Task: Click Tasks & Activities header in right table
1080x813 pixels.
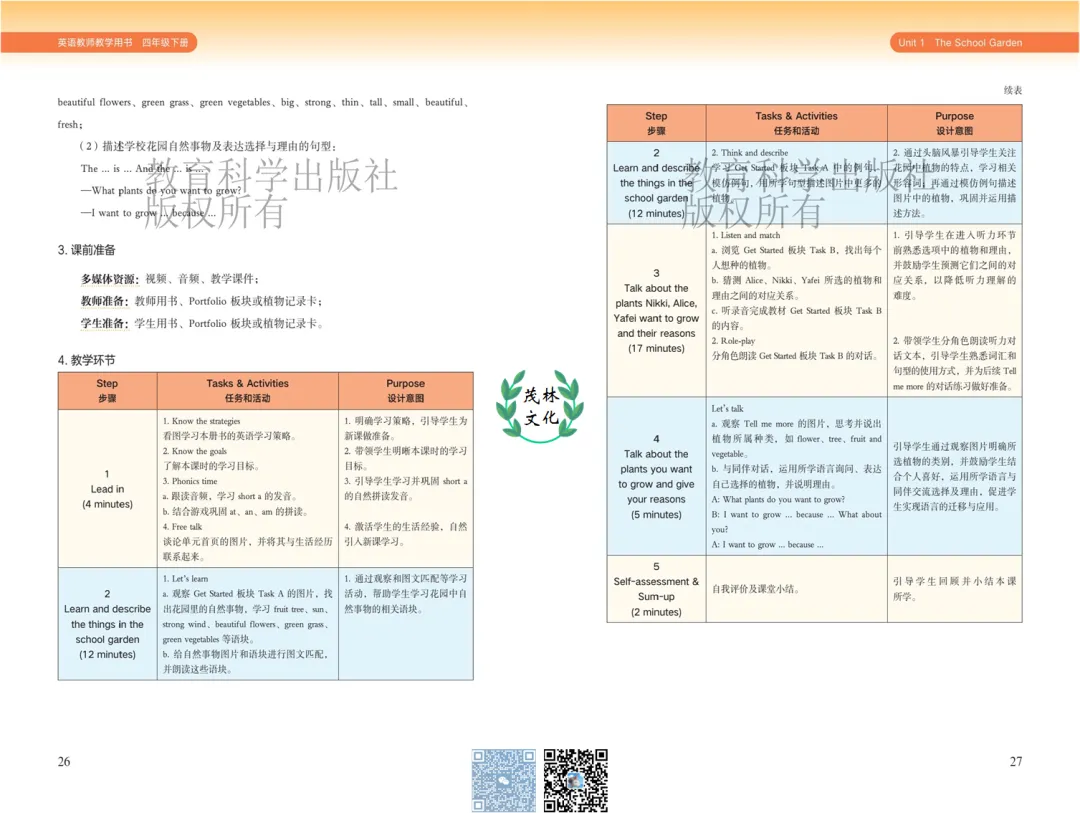Action: pos(797,123)
